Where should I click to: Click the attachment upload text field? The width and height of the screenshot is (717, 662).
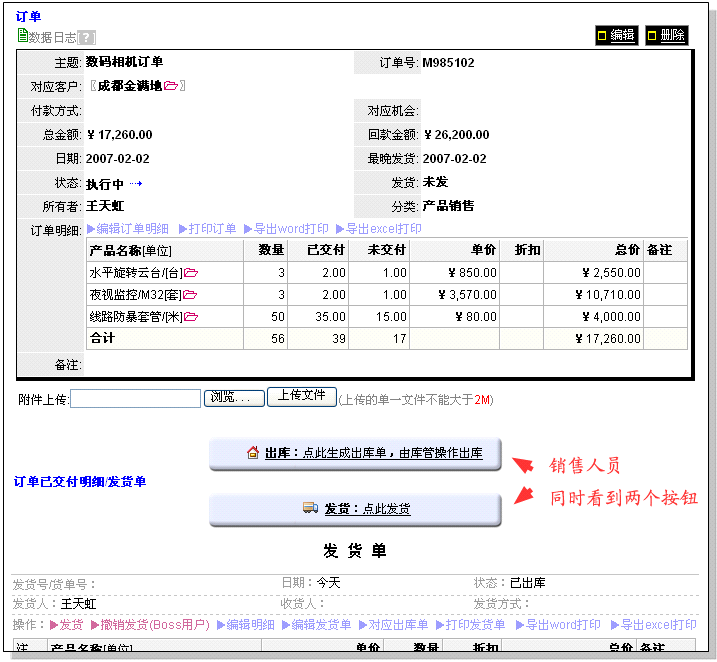[x=136, y=398]
